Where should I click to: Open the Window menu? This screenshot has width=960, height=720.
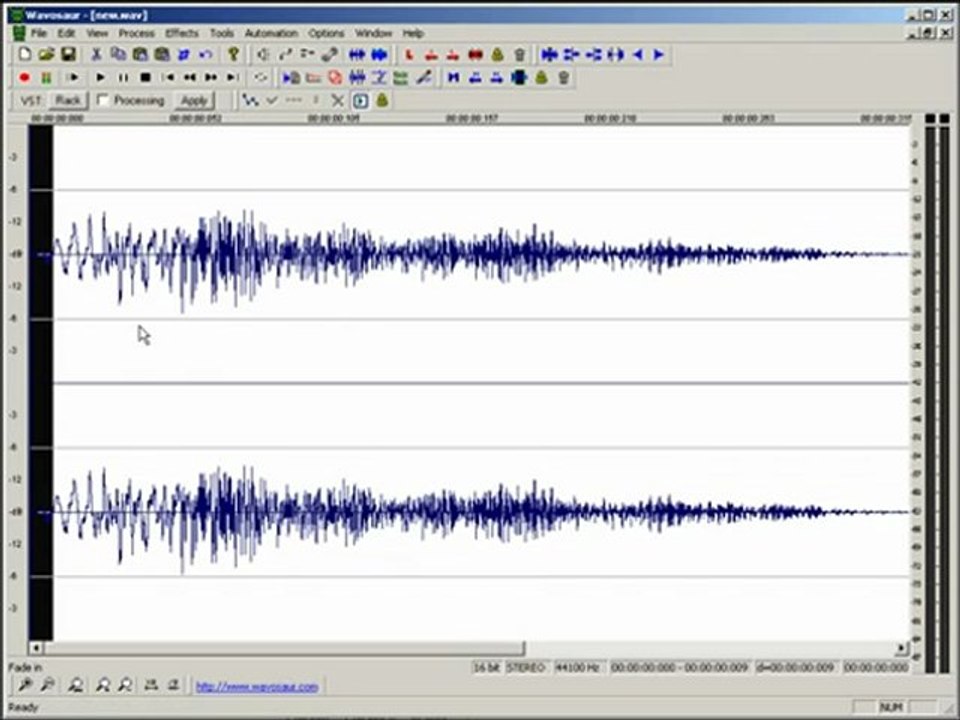click(373, 33)
